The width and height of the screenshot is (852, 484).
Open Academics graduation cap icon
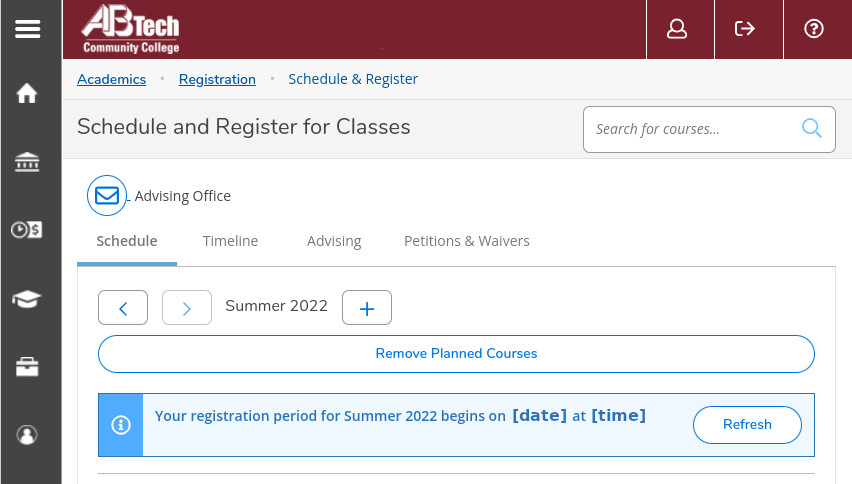(27, 298)
